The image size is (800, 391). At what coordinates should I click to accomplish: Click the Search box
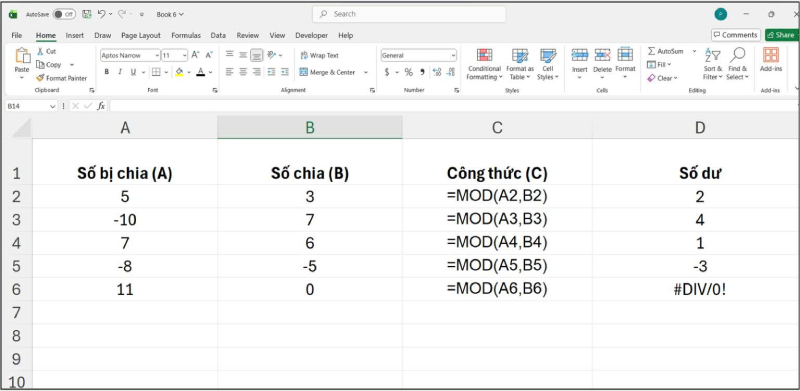click(409, 14)
